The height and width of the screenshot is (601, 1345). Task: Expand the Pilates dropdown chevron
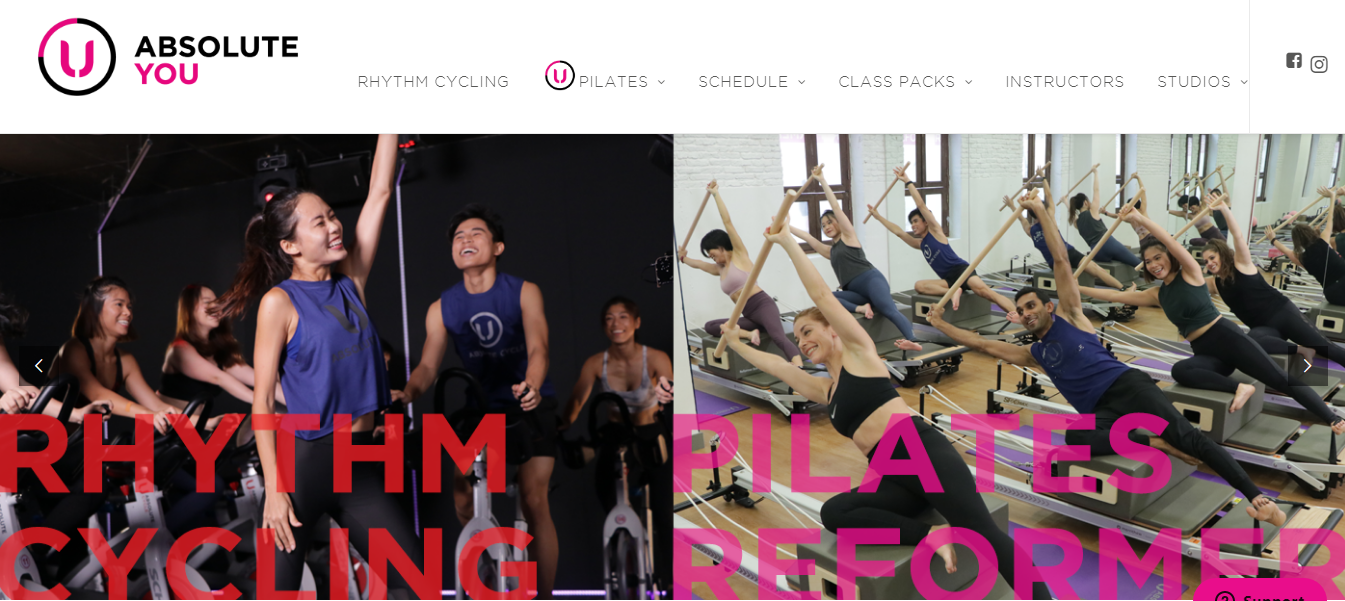coord(661,83)
